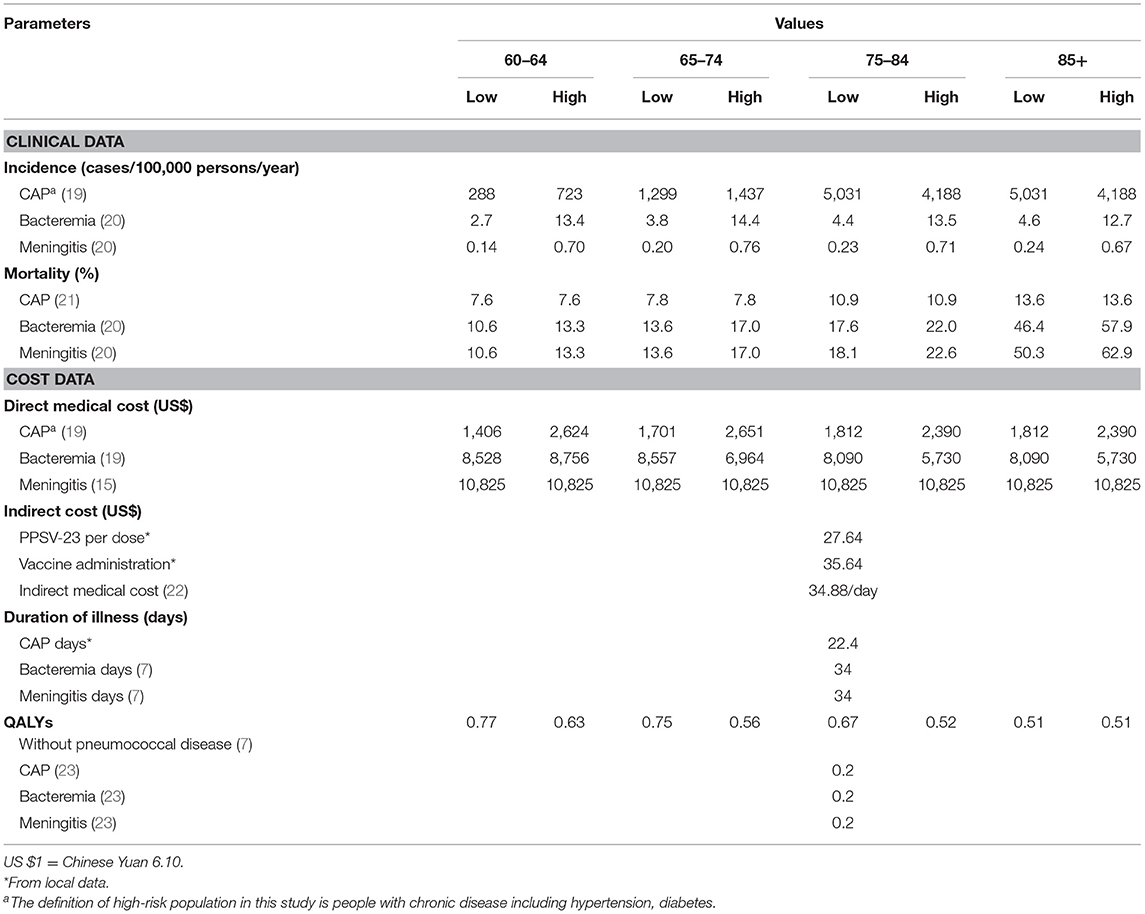
Task: Click the high-risk population definition footnote
Action: (x=359, y=903)
